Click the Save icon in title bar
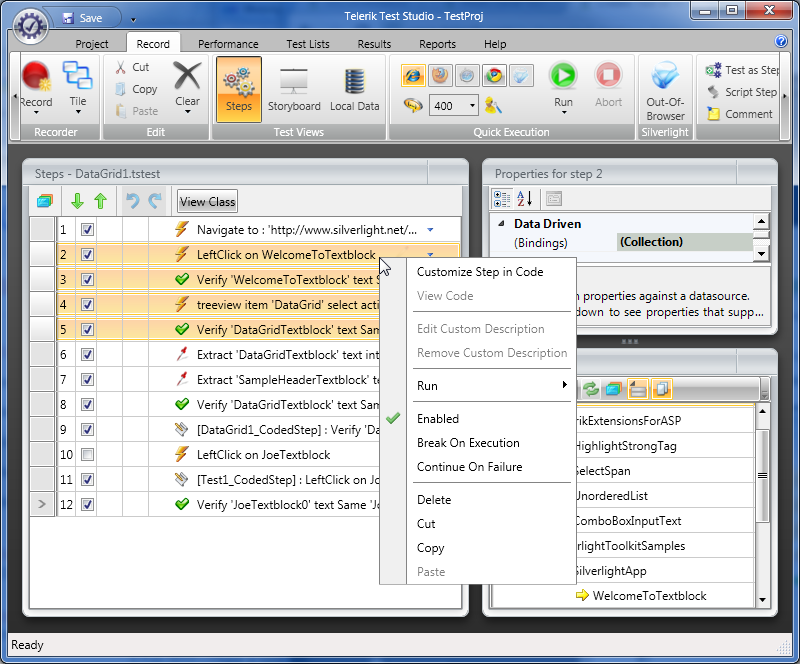The height and width of the screenshot is (664, 800). 68,18
